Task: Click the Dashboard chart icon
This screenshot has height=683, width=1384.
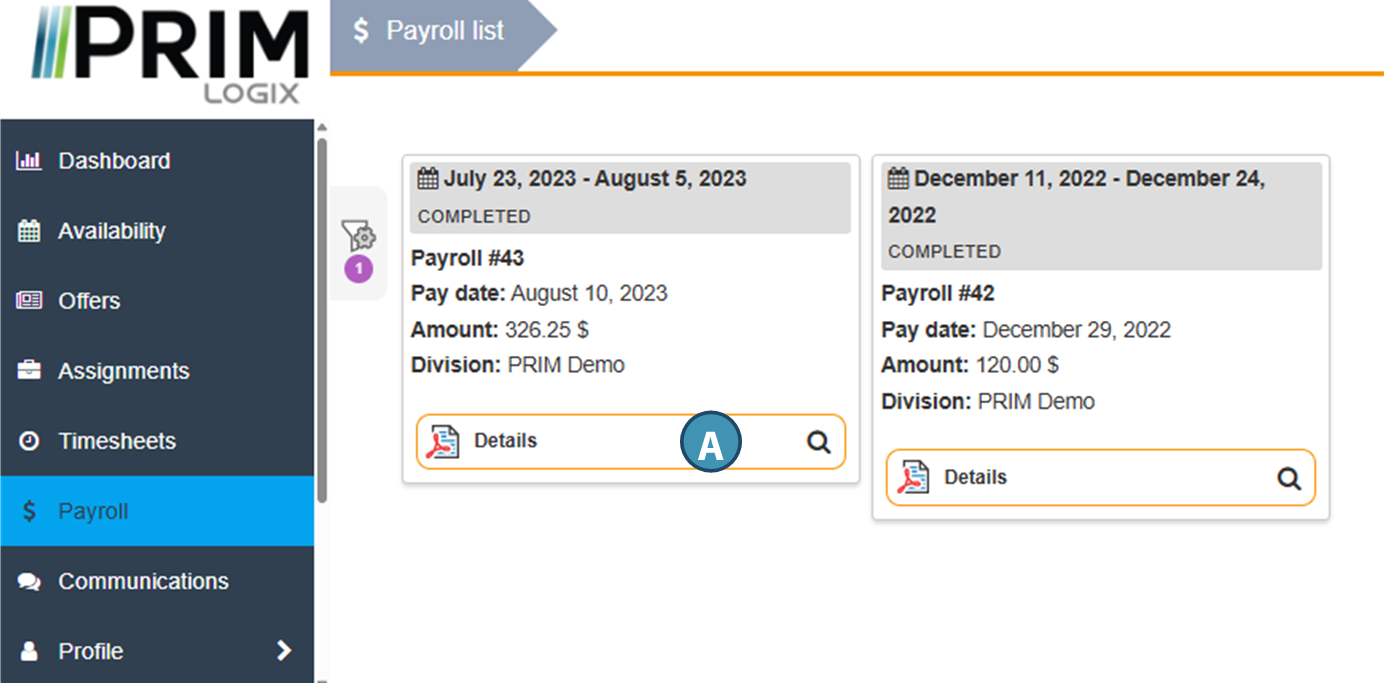Action: [29, 161]
